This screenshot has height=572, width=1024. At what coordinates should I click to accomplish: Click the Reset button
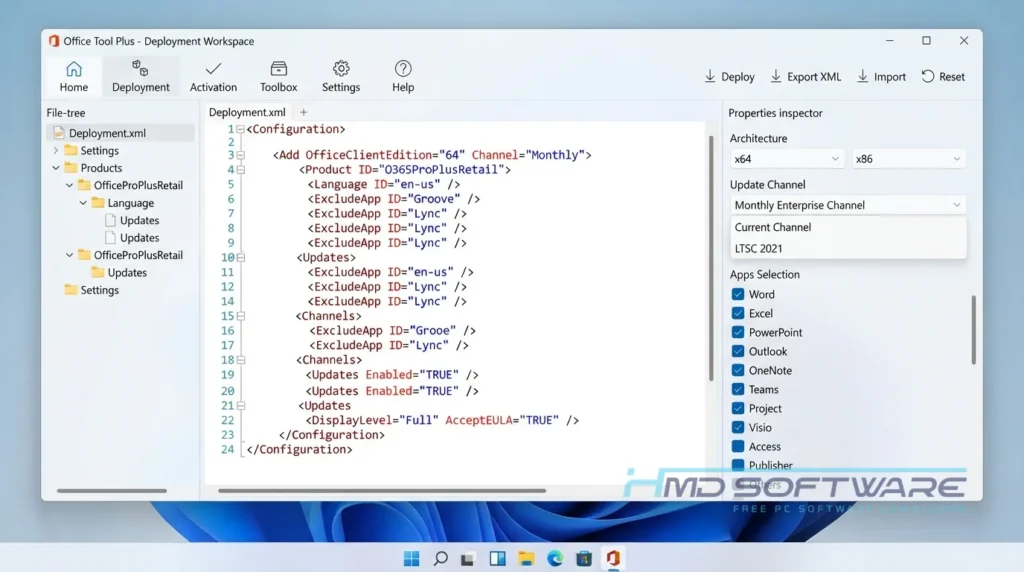(x=943, y=76)
